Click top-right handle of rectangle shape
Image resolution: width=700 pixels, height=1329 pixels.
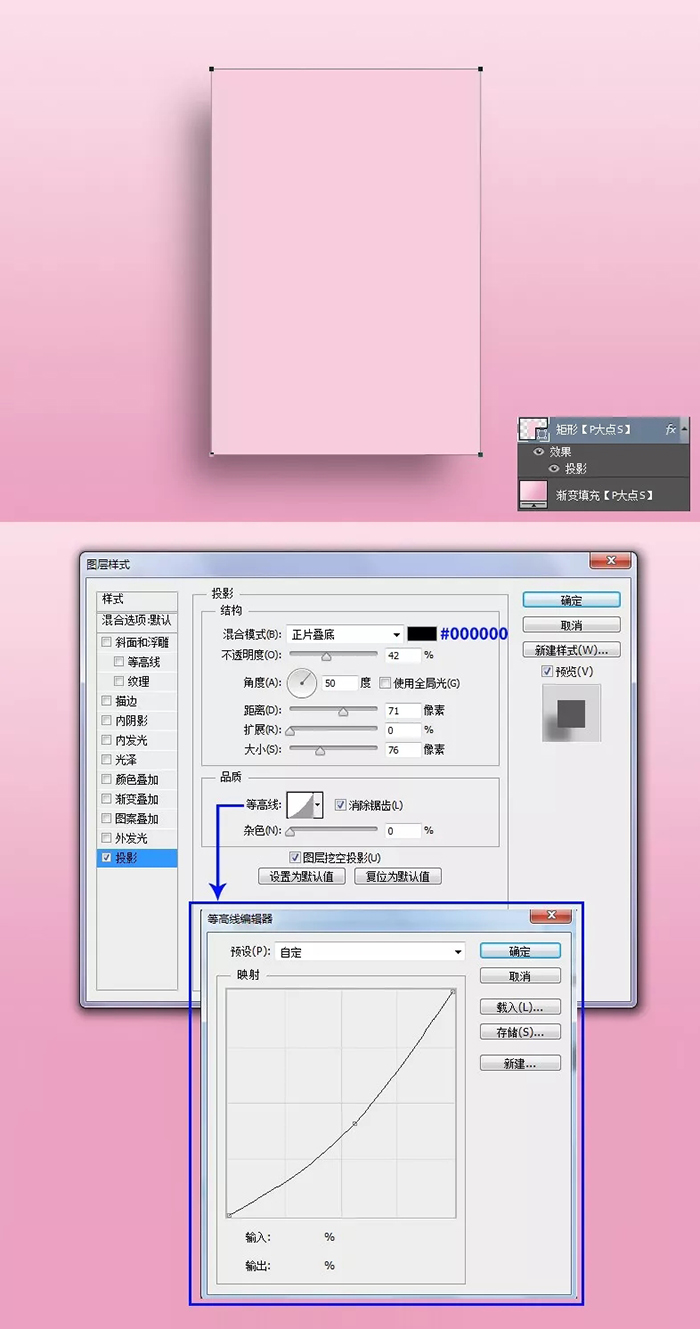click(480, 69)
